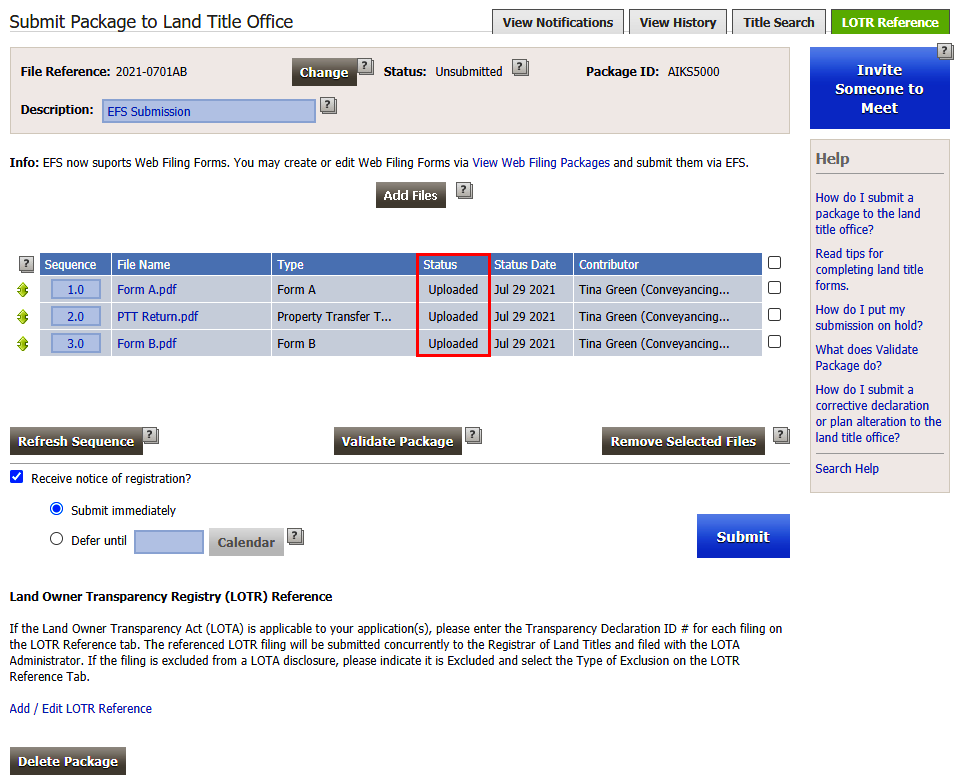962x784 pixels.
Task: Click the Status Date column header
Action: [531, 264]
